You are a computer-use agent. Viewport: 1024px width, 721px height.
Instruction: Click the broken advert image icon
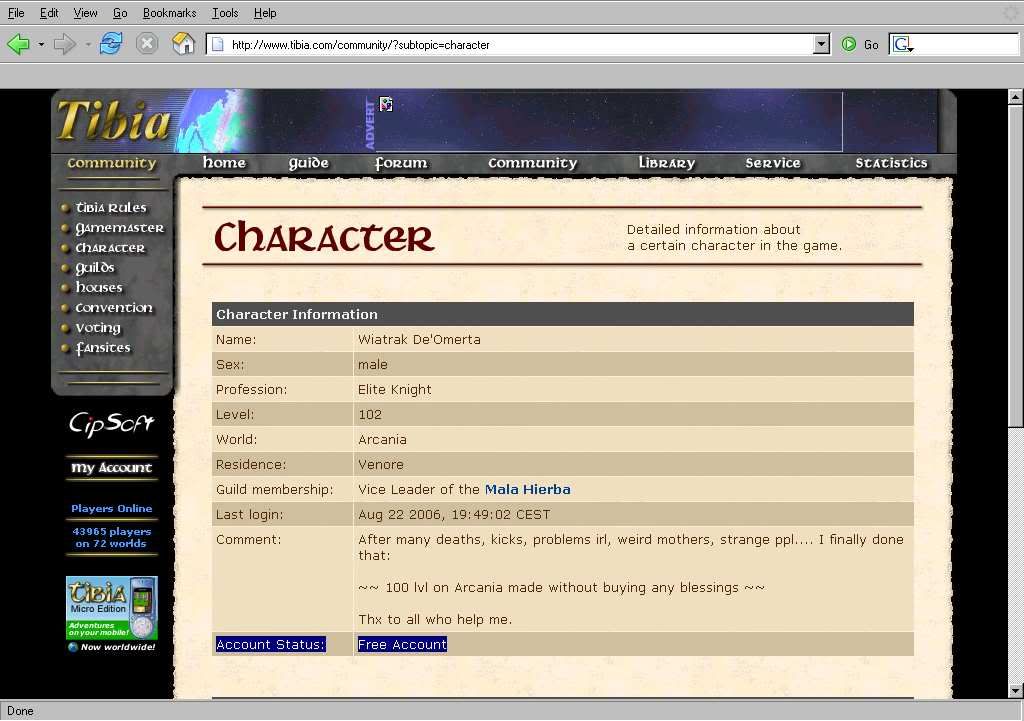(386, 104)
